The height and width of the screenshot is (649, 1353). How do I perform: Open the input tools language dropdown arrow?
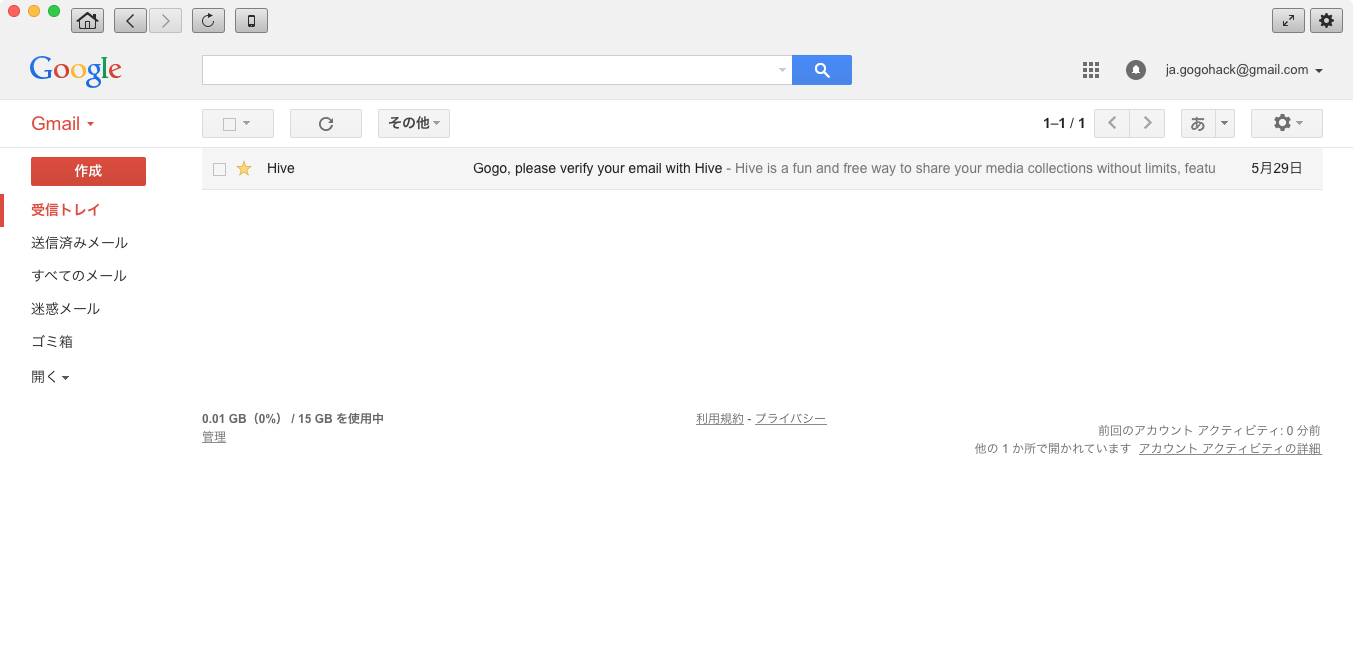pyautogui.click(x=1225, y=123)
